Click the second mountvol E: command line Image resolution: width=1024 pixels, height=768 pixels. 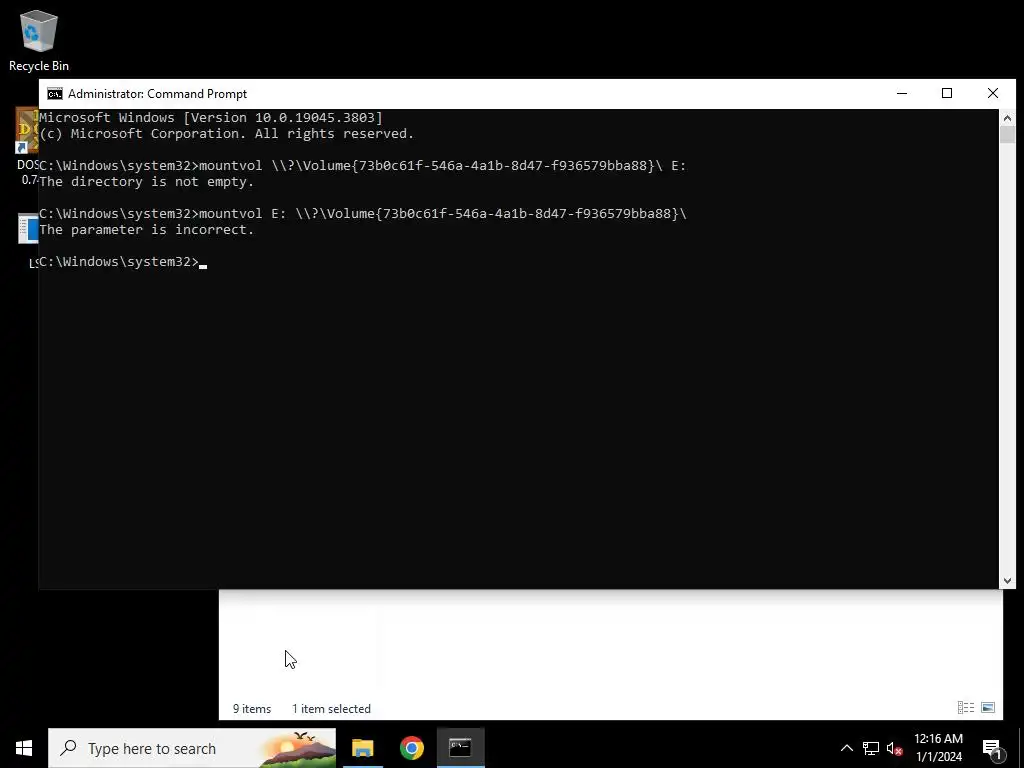point(362,214)
